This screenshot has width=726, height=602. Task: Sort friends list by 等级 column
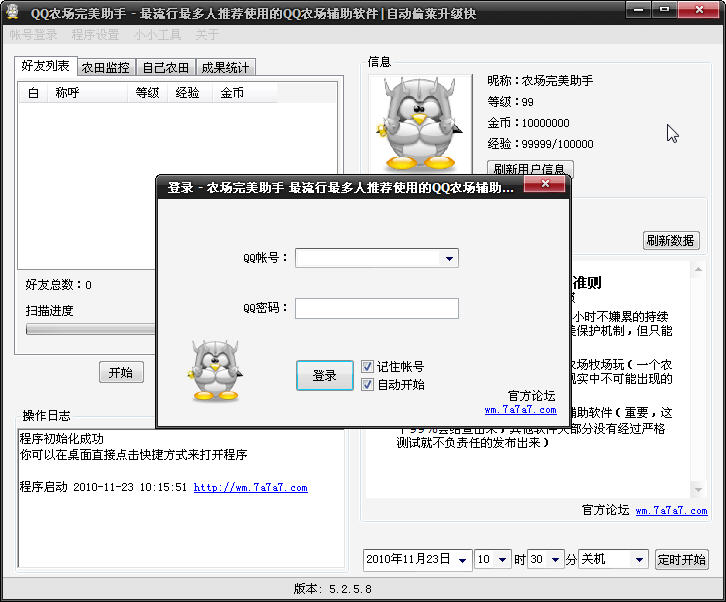pyautogui.click(x=147, y=93)
